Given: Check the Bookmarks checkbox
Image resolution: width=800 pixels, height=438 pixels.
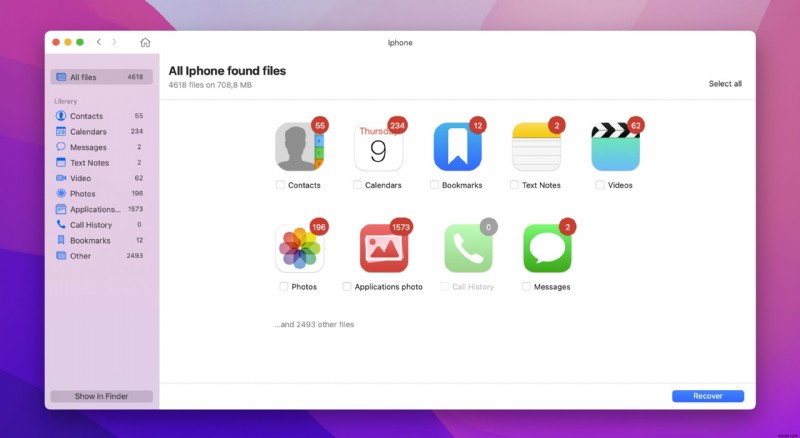Looking at the screenshot, I should click(x=434, y=185).
